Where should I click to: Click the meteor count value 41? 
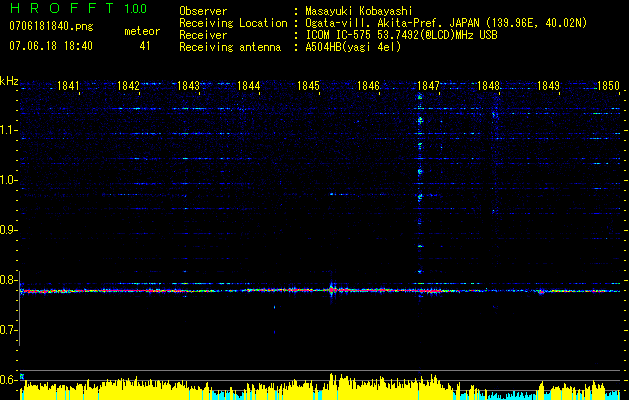145,46
